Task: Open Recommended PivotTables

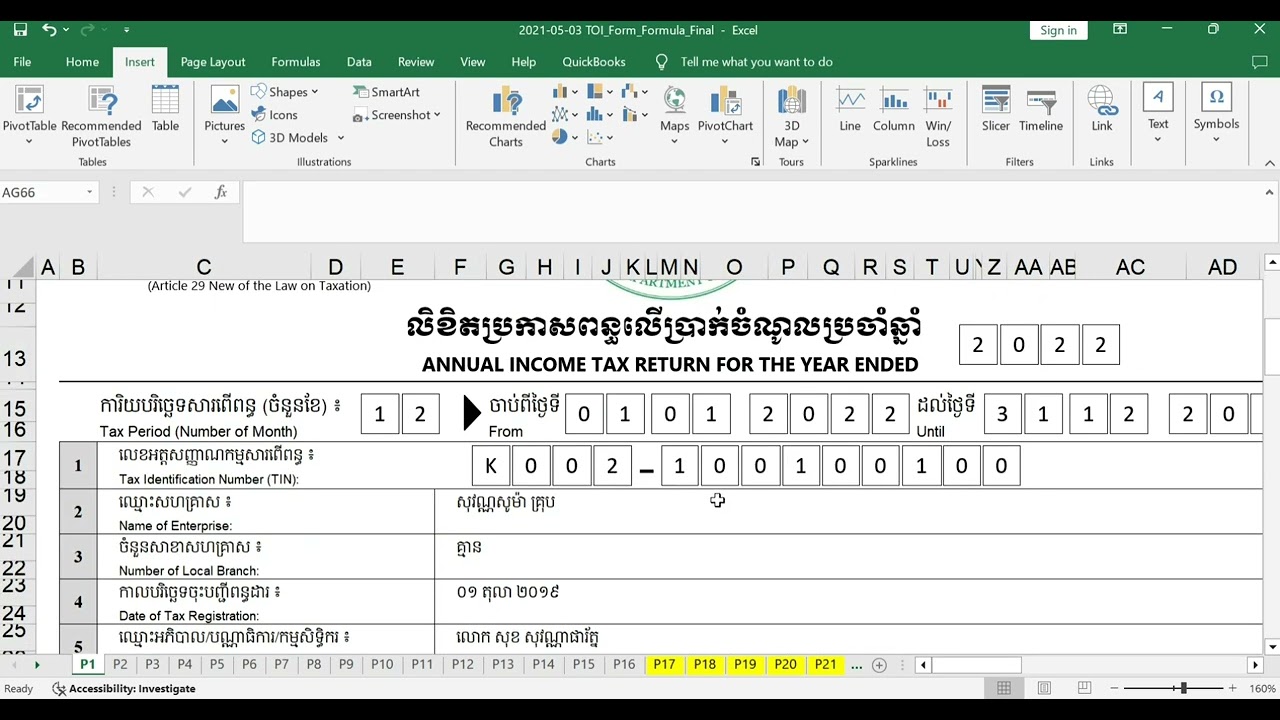Action: (101, 116)
